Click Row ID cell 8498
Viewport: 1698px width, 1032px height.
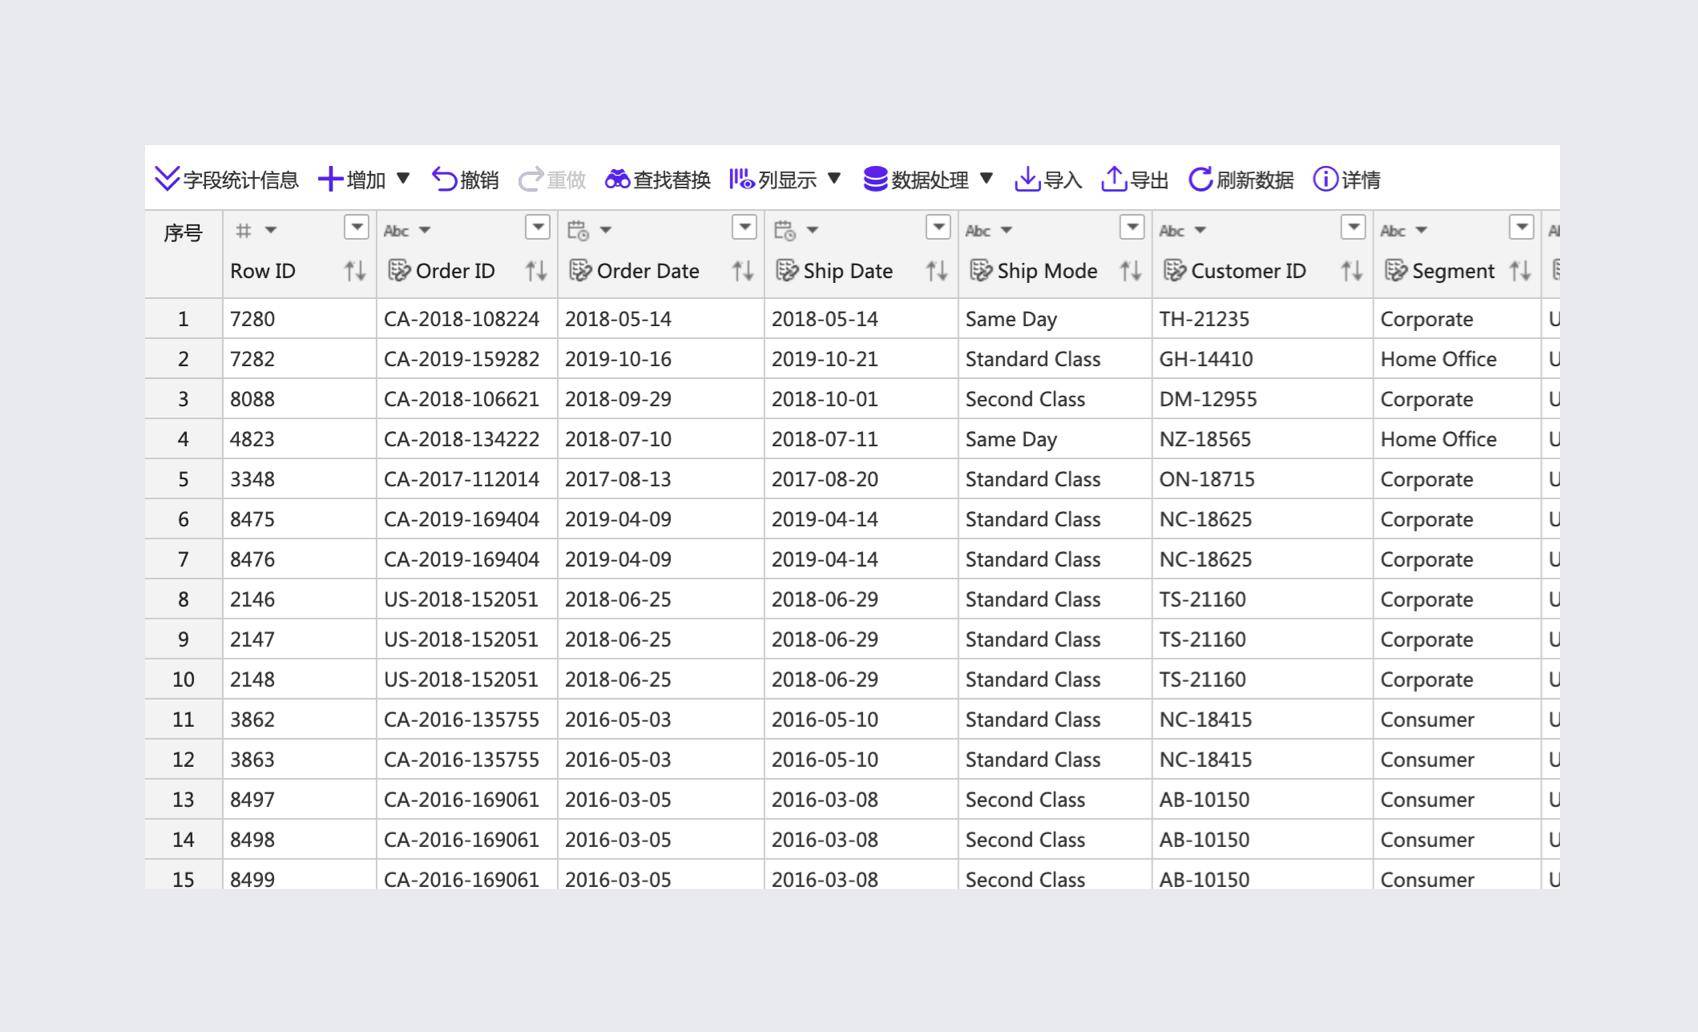300,839
